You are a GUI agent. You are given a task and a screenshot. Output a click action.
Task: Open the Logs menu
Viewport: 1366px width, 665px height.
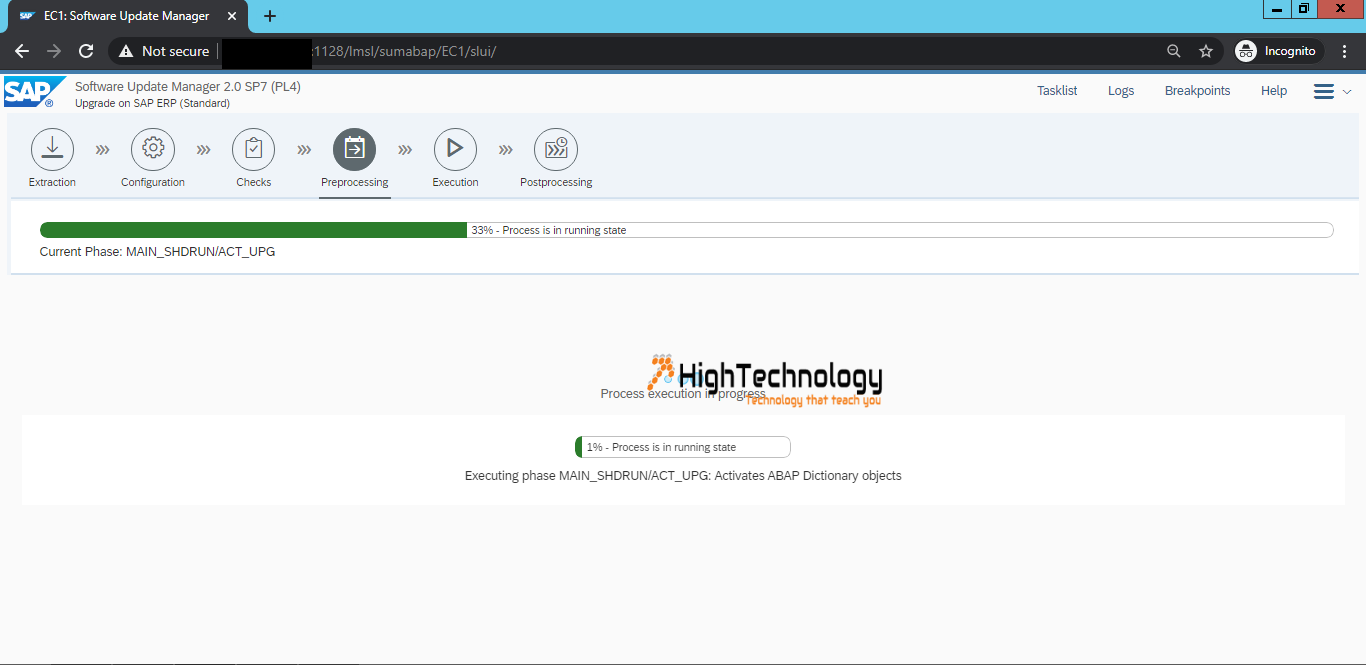[1121, 91]
